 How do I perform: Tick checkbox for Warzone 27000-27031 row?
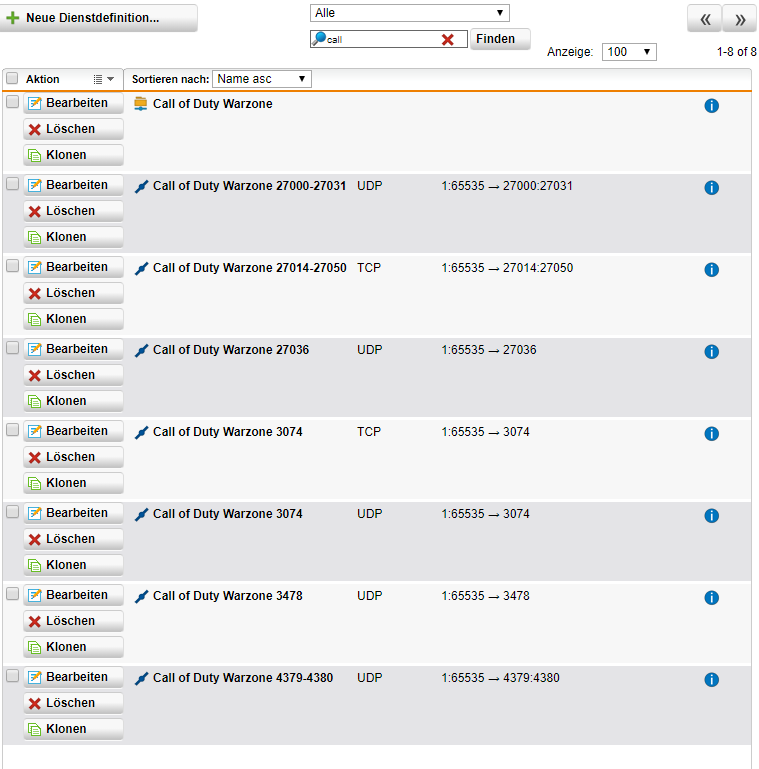pos(12,183)
